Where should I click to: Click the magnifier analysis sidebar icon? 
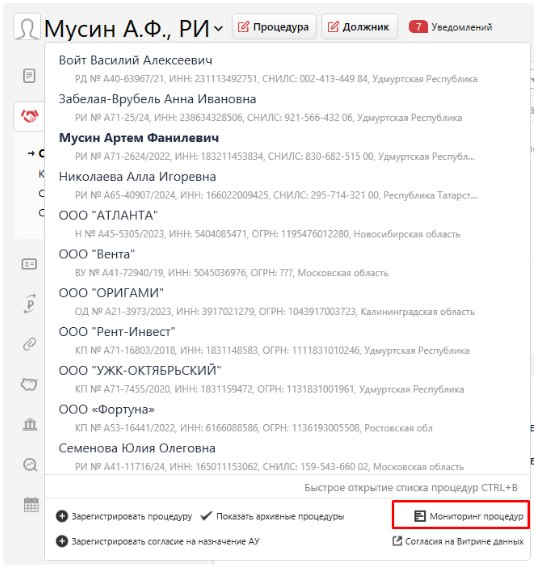[x=30, y=464]
